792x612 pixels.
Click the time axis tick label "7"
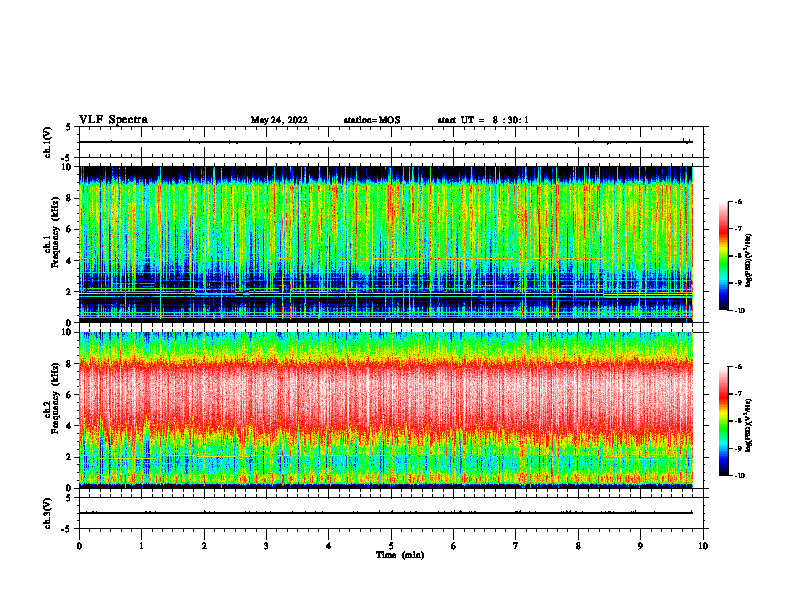click(x=516, y=546)
